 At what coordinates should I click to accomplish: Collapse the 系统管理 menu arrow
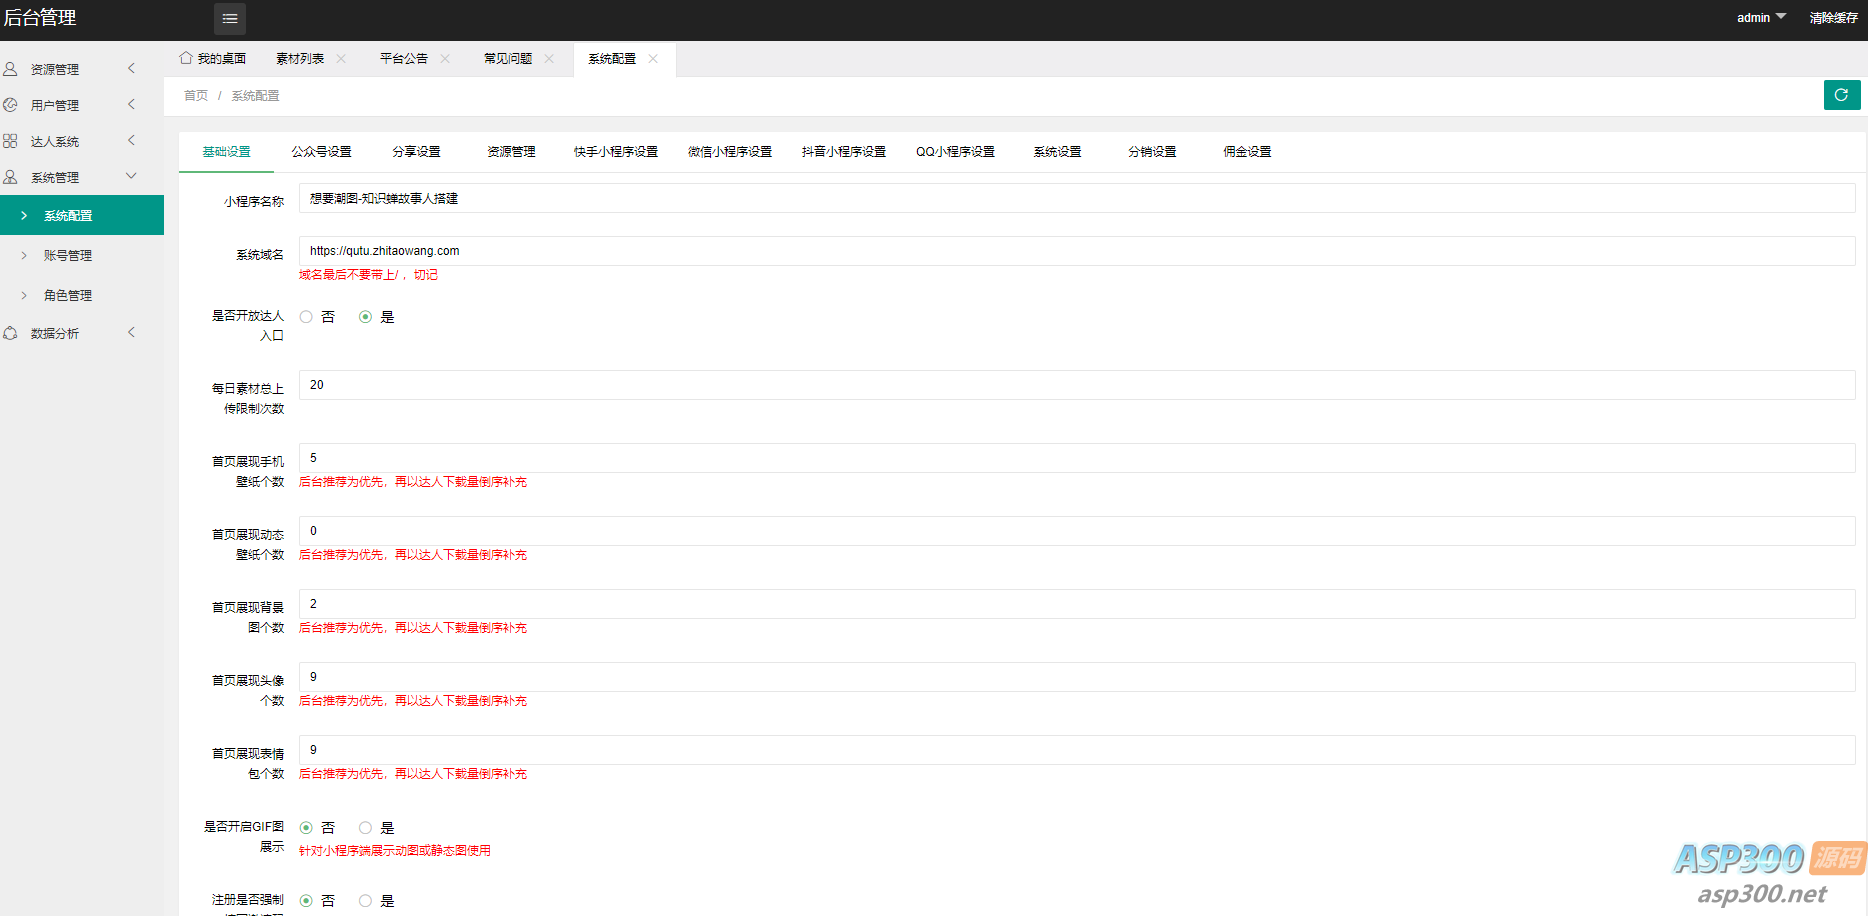131,176
